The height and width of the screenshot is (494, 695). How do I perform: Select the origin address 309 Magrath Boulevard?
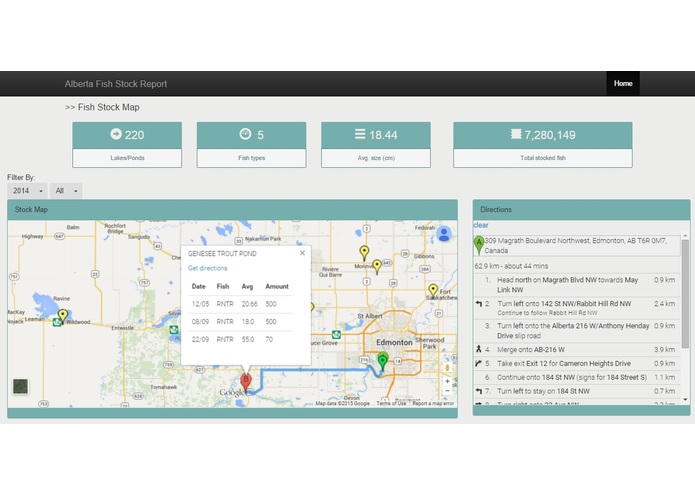(x=575, y=245)
